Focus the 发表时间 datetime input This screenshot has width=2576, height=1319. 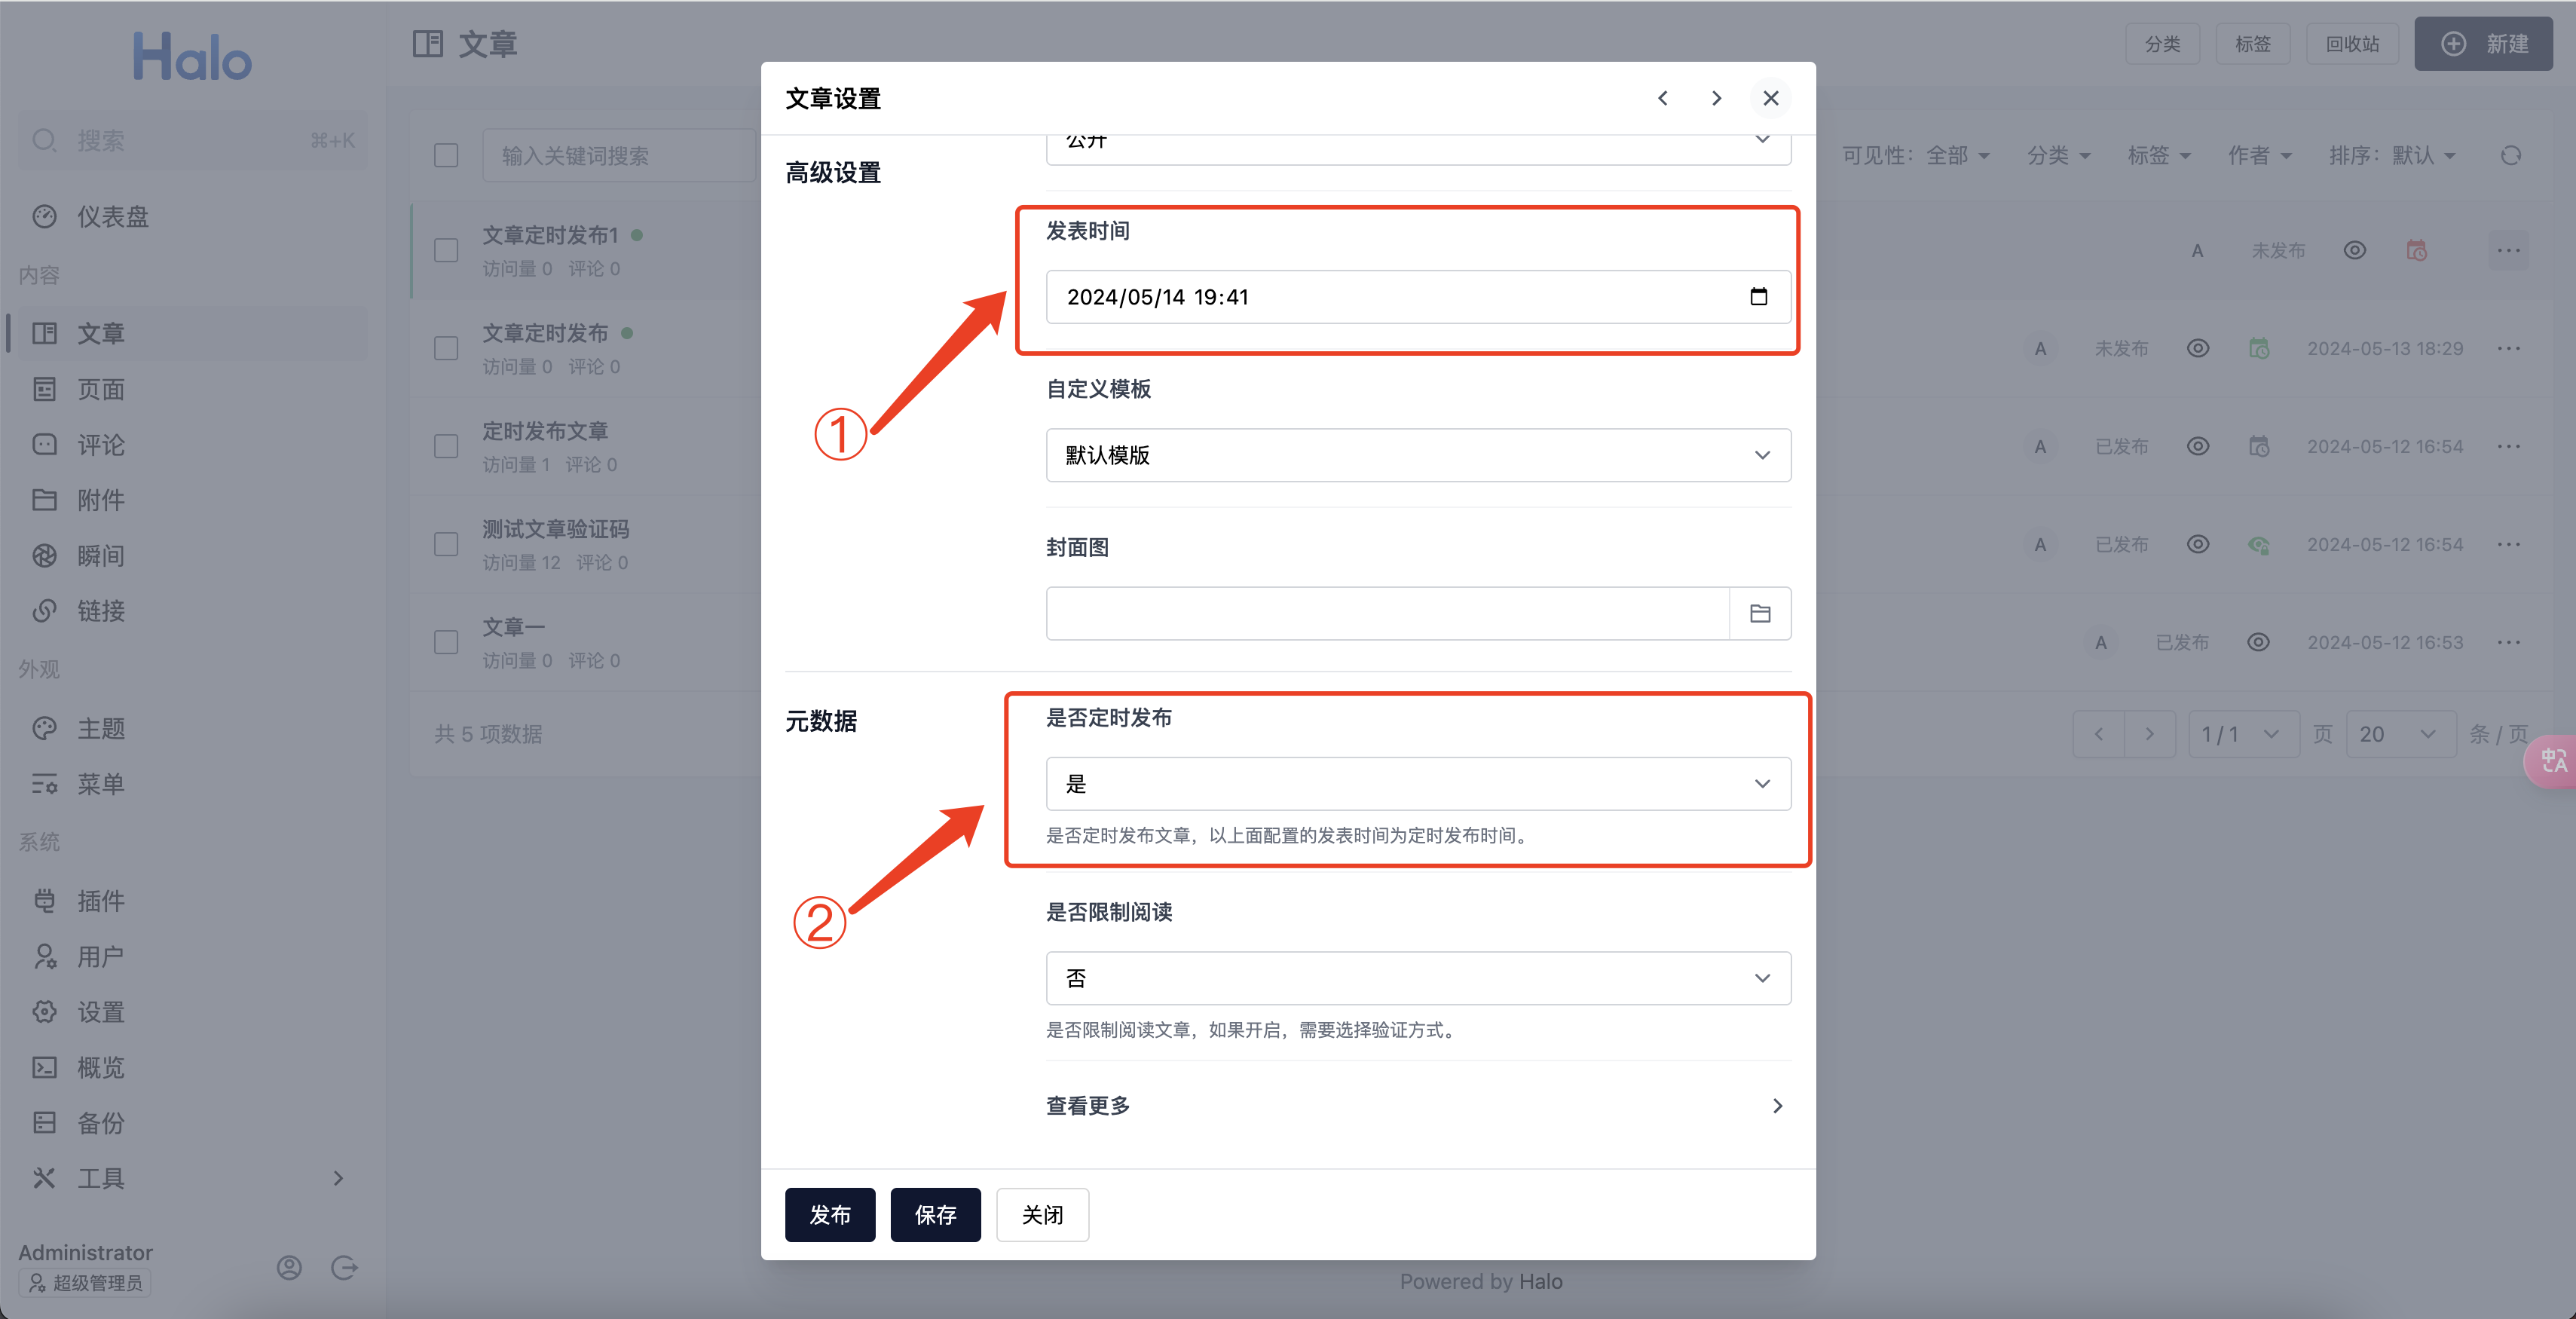point(1418,297)
